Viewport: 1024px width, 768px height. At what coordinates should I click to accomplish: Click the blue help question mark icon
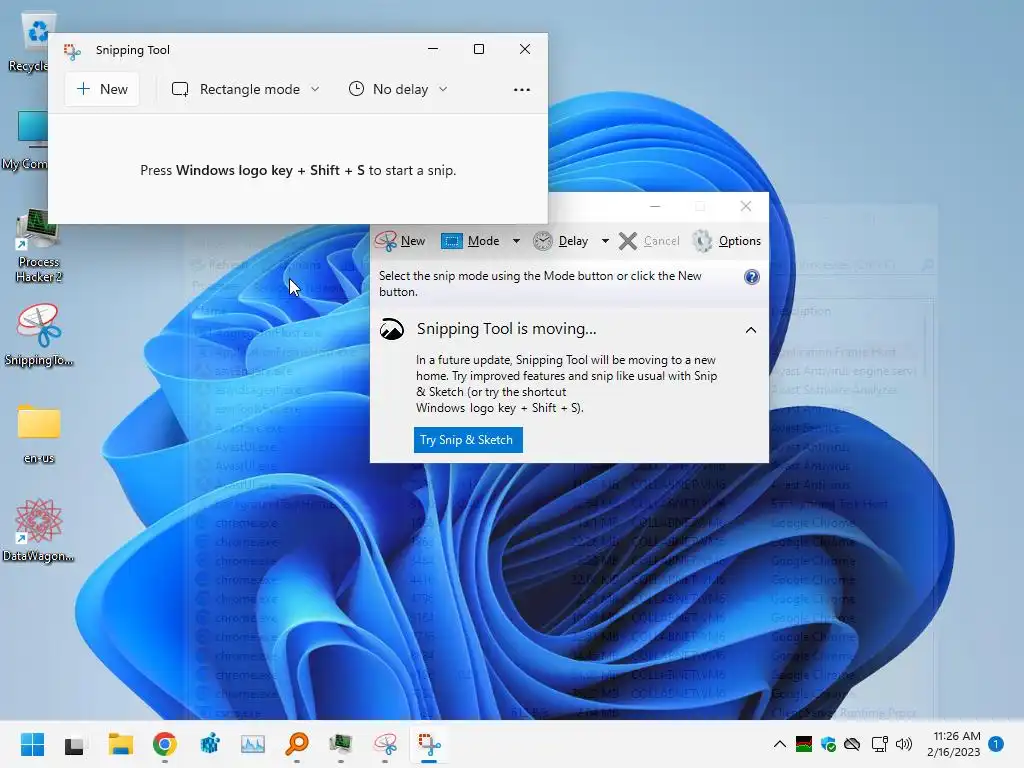pos(752,277)
